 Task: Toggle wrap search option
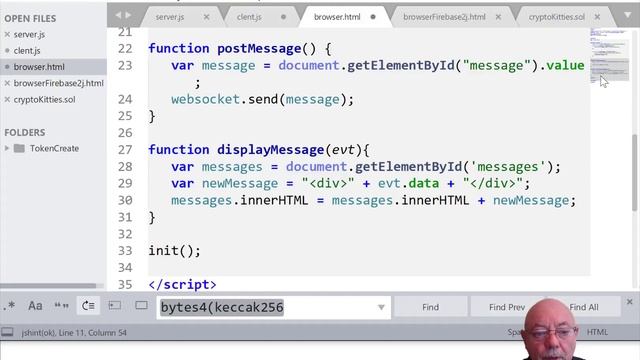point(88,306)
